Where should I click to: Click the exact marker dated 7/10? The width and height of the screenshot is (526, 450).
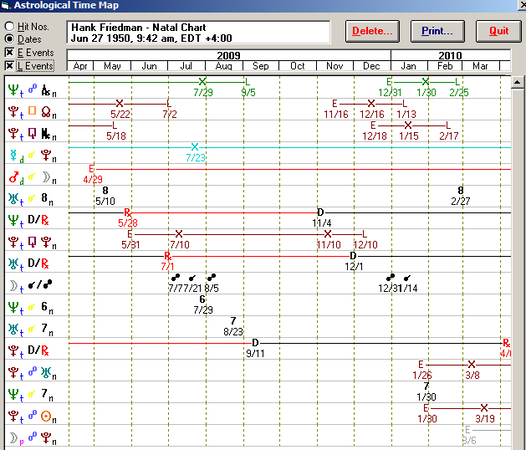pyautogui.click(x=179, y=234)
